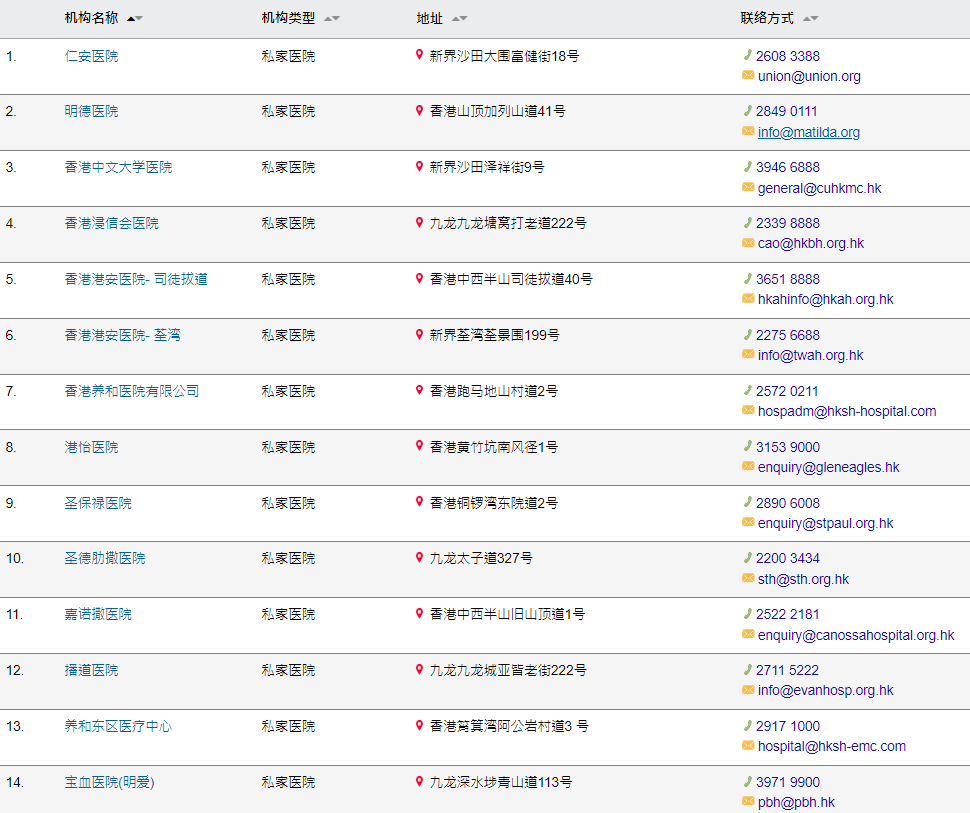The width and height of the screenshot is (970, 813).
Task: Call phone number 2849 0111
Action: (x=786, y=111)
